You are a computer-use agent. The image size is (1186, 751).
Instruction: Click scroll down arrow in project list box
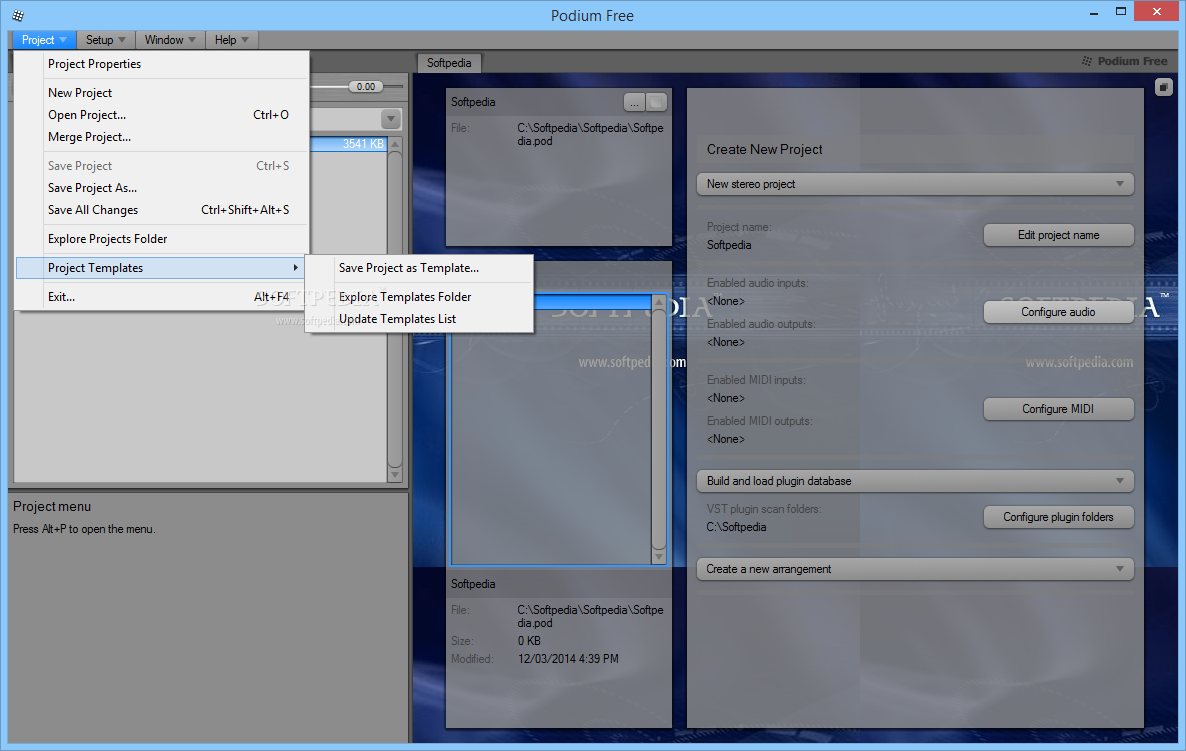[x=659, y=557]
